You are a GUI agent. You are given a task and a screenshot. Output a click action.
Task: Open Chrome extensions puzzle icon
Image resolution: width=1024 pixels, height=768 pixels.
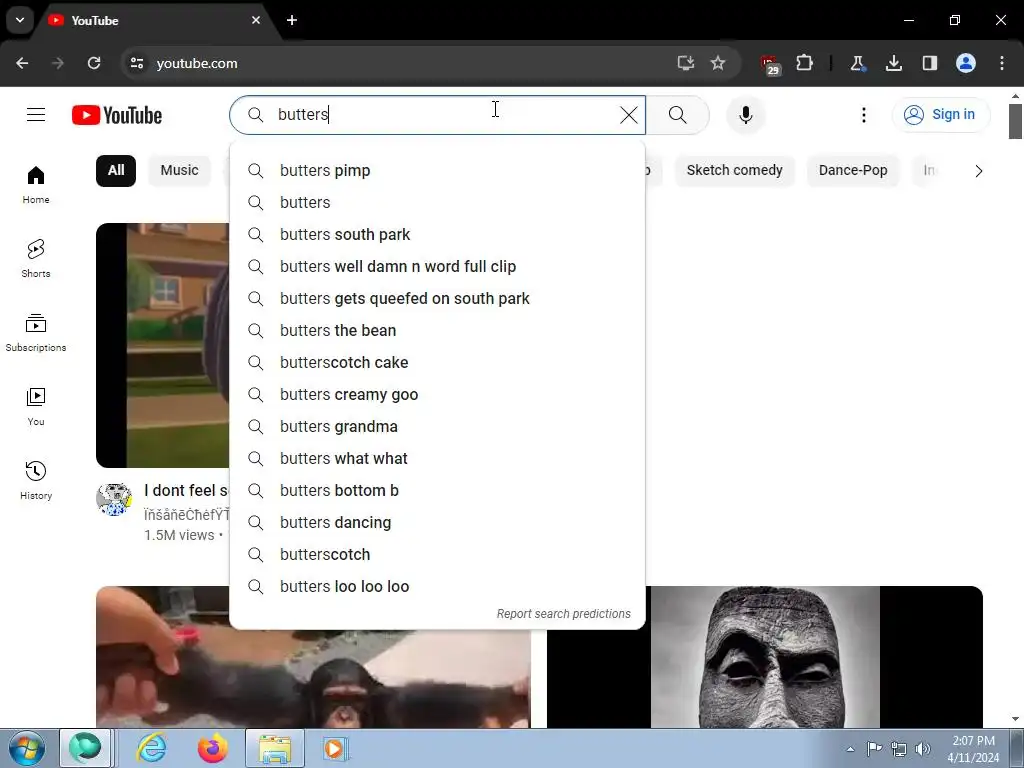click(x=805, y=63)
